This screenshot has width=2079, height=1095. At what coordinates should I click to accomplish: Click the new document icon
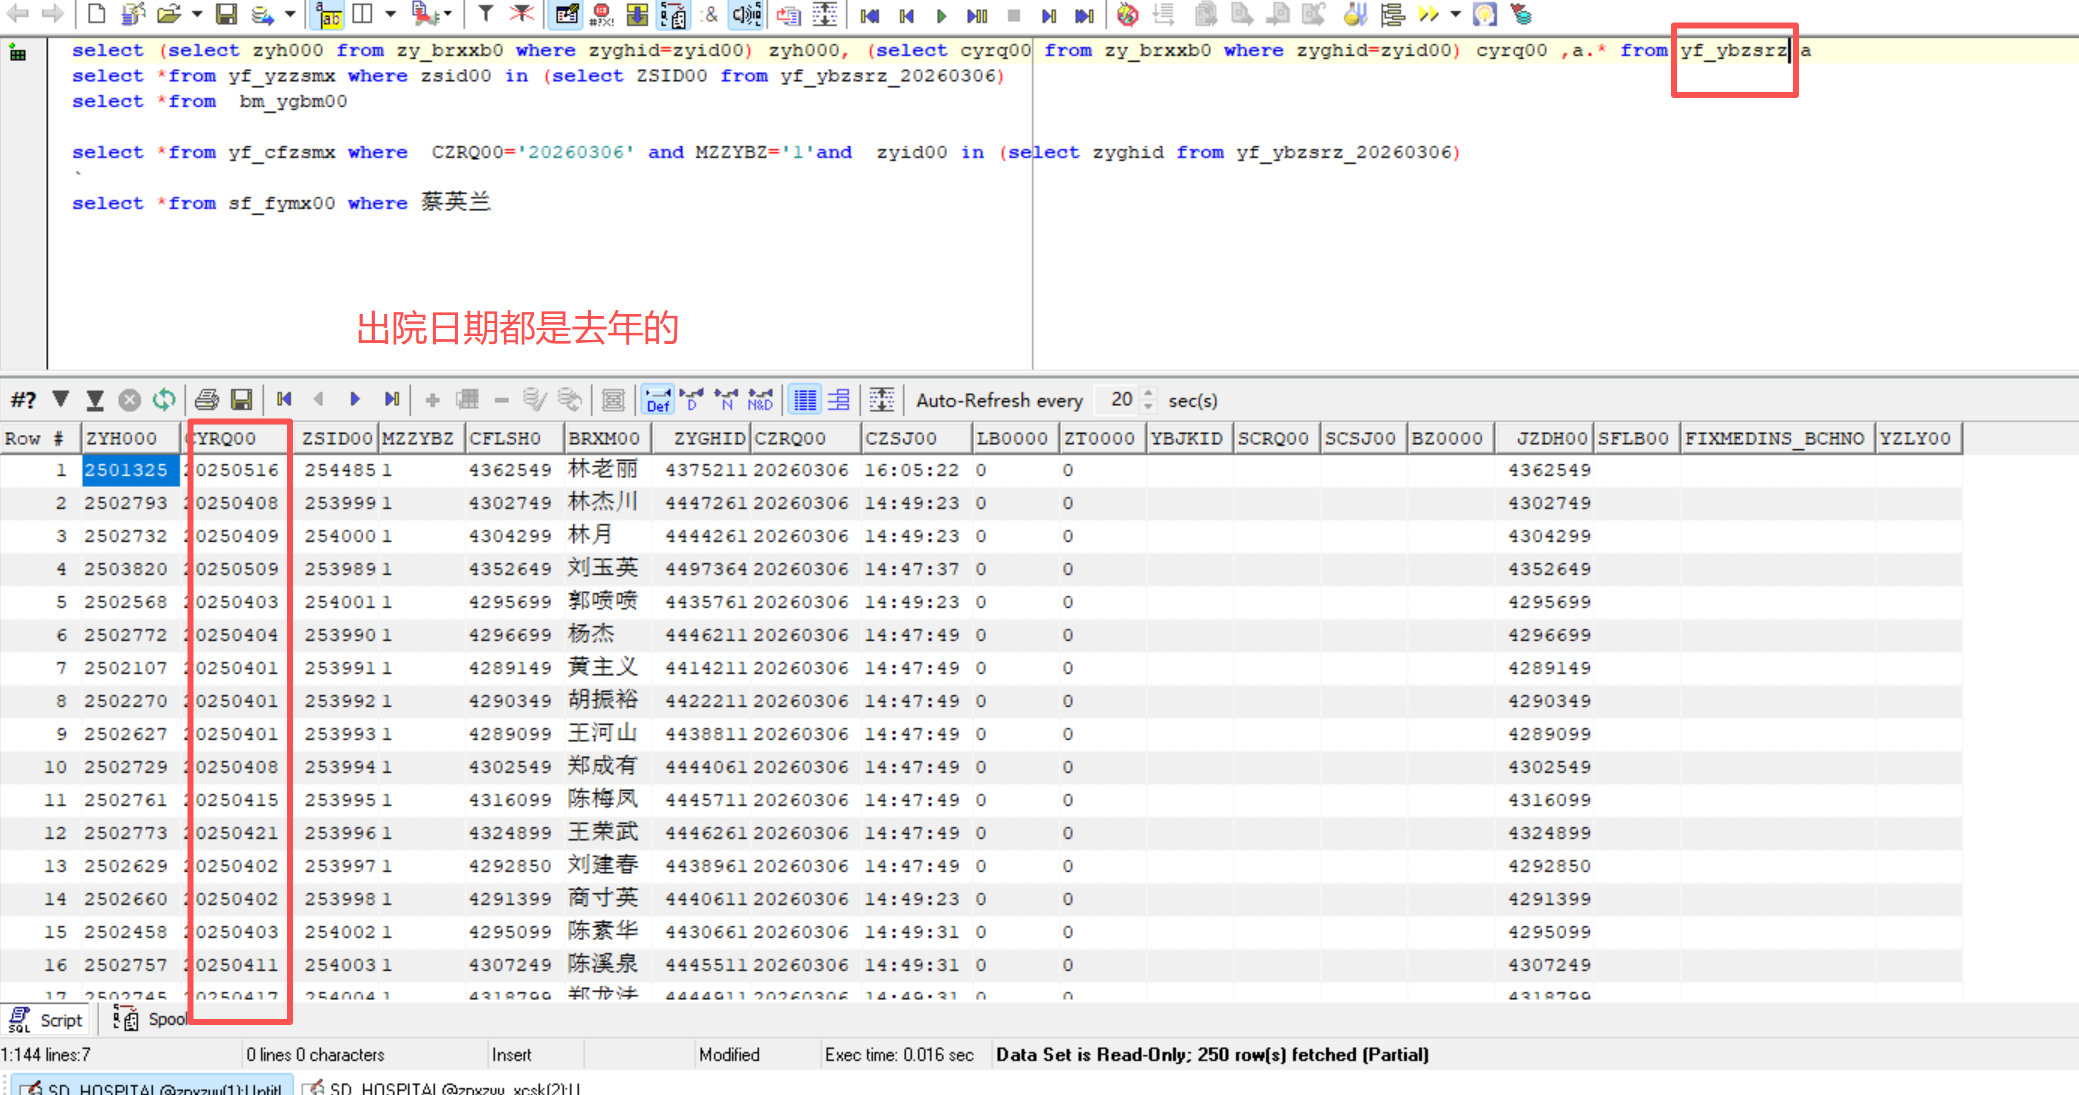coord(96,14)
